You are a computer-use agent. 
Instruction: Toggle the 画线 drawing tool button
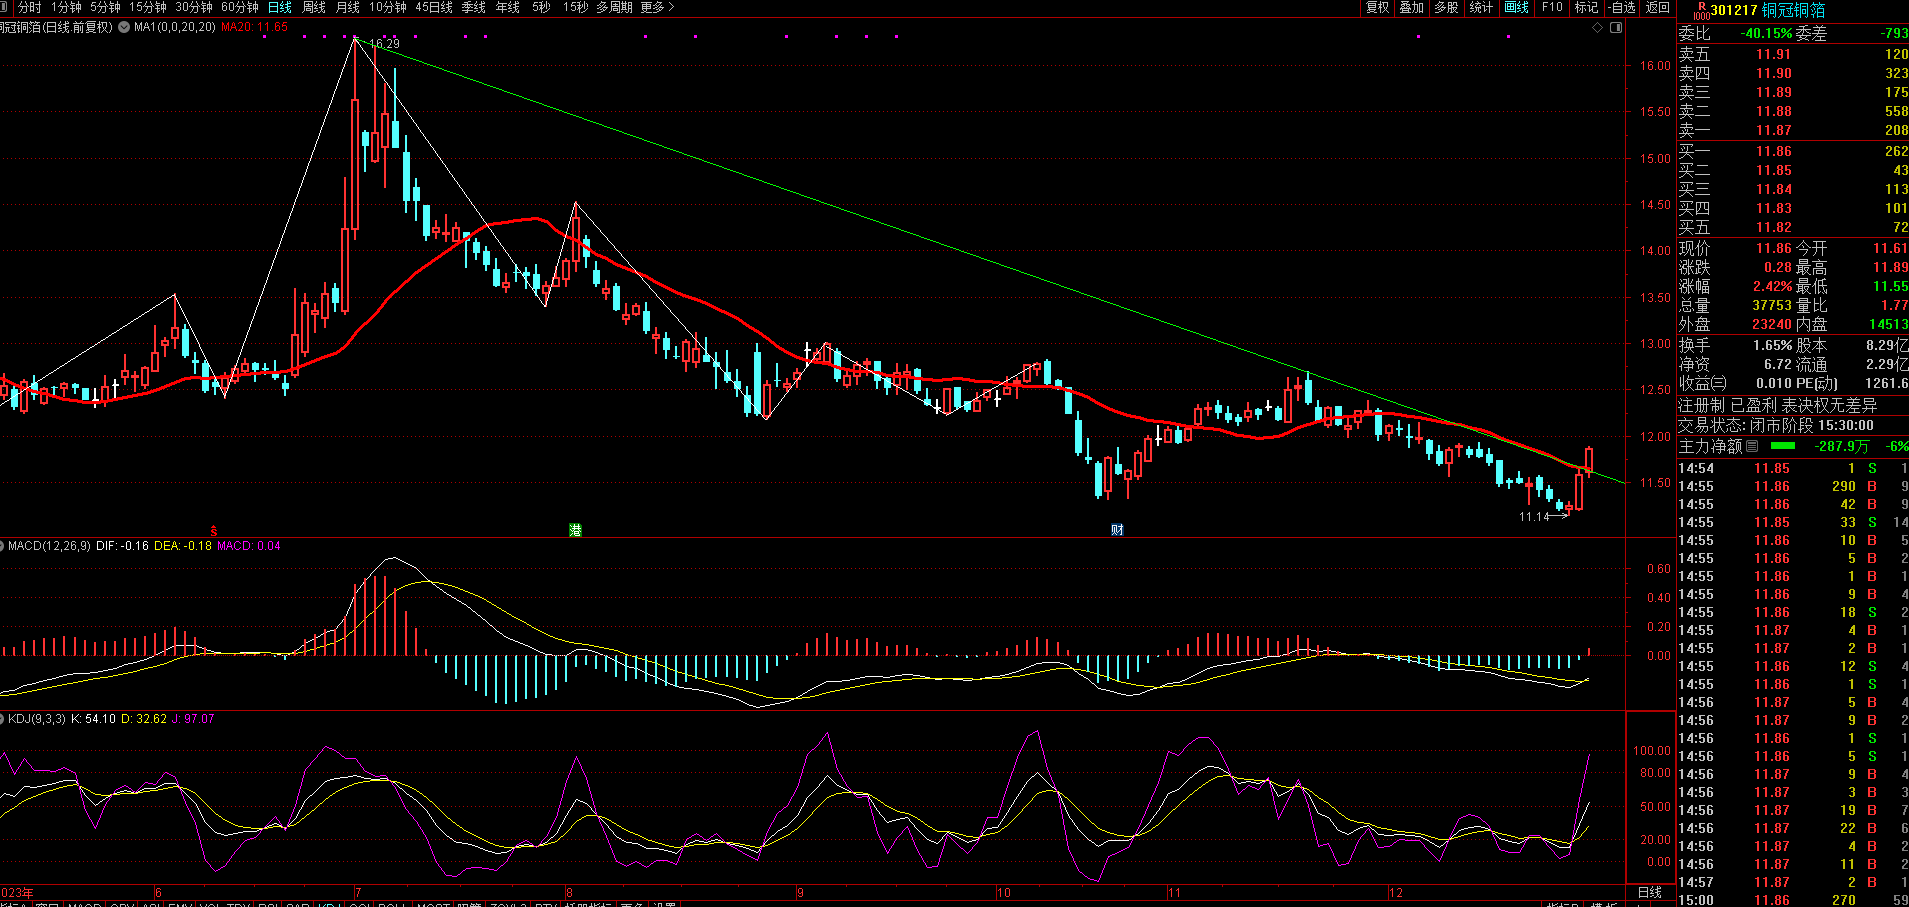pos(1517,7)
